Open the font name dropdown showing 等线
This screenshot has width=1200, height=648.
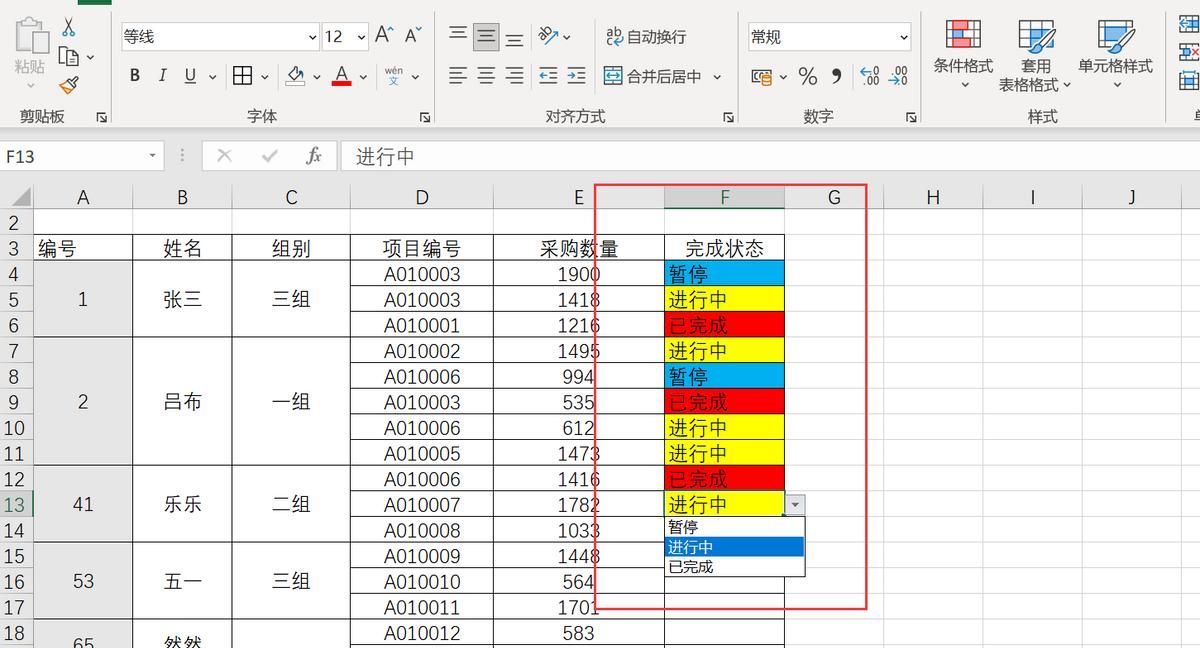(x=311, y=35)
